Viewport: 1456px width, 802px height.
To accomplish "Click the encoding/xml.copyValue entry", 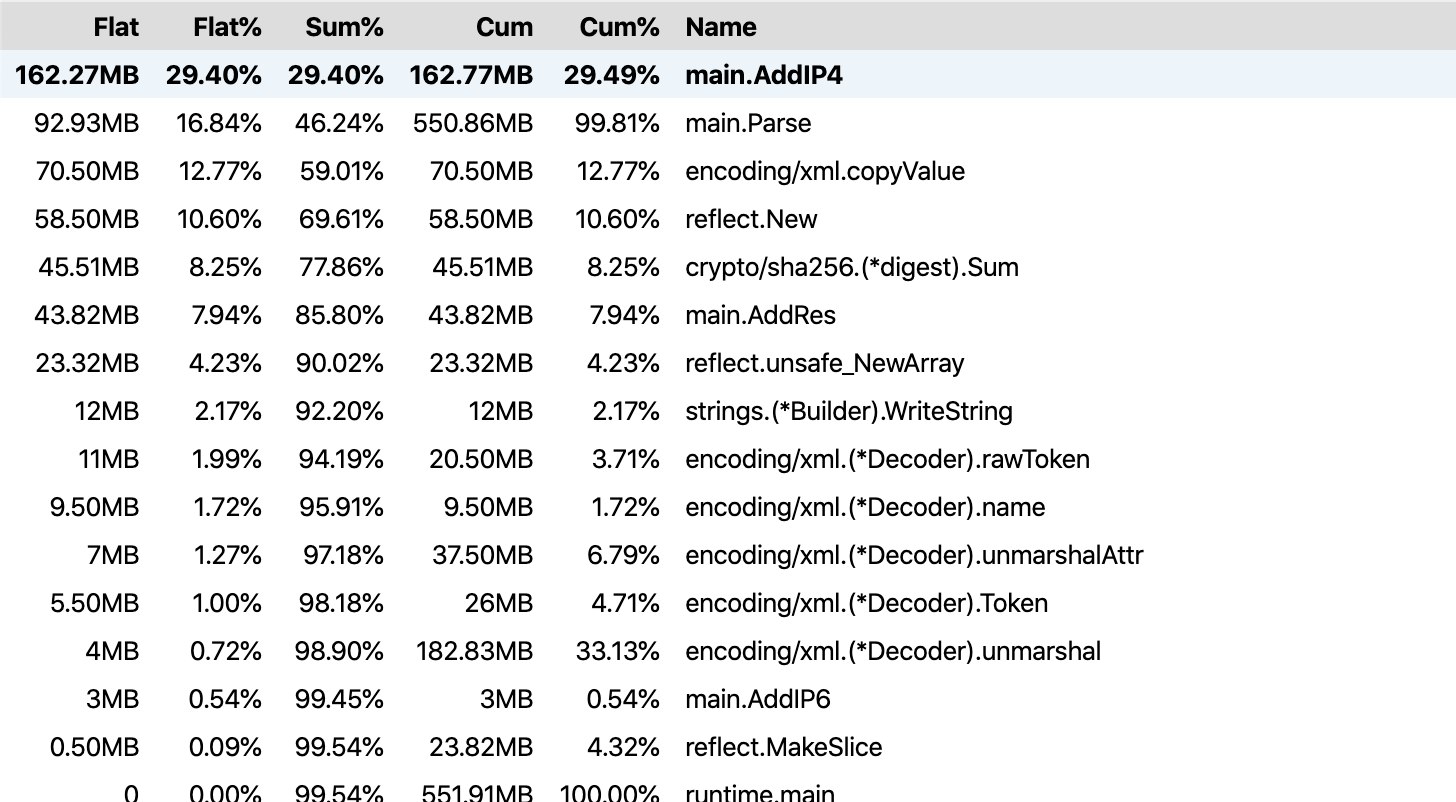I will click(728, 171).
